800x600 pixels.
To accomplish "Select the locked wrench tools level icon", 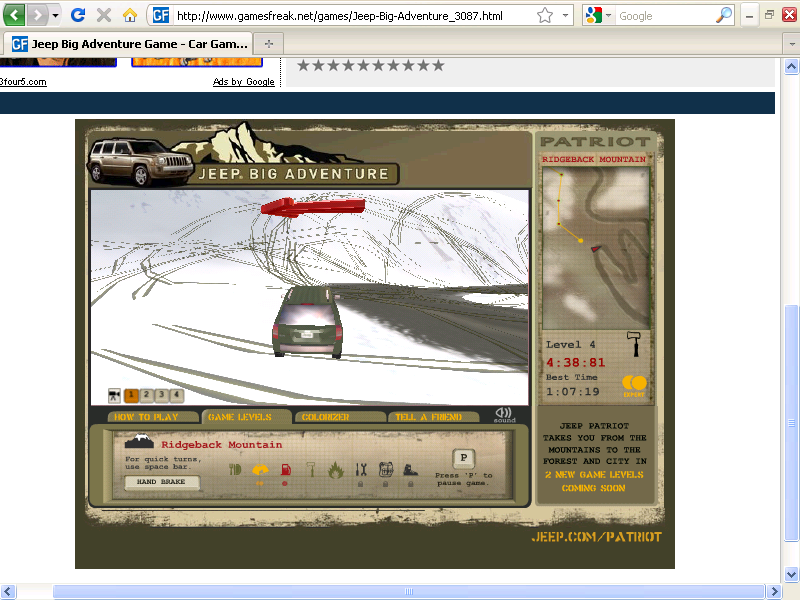I will coord(361,469).
